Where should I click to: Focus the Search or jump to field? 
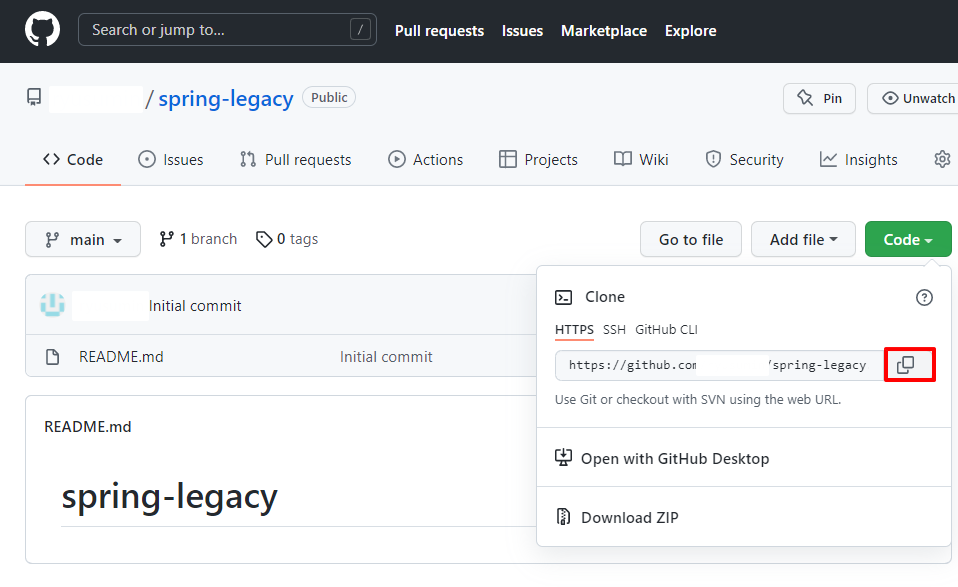[227, 29]
